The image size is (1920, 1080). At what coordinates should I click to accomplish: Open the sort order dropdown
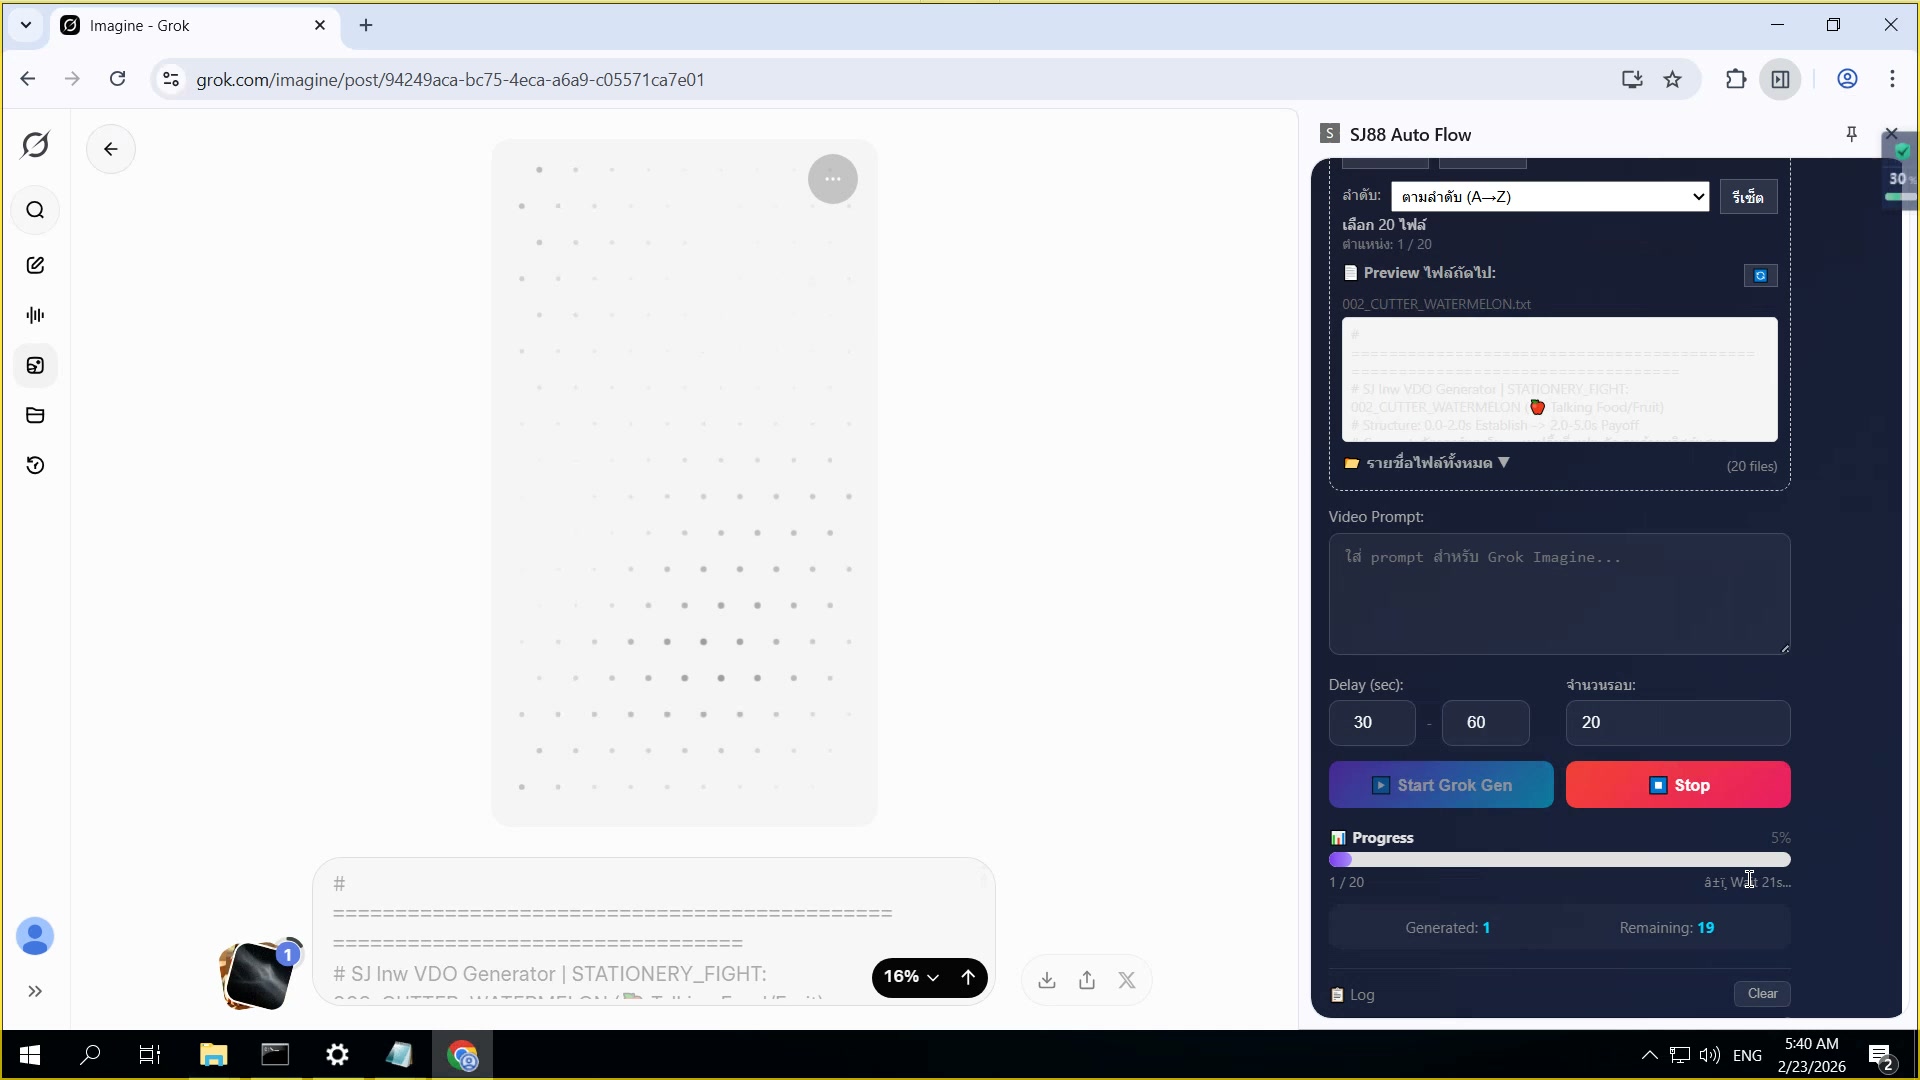1549,197
